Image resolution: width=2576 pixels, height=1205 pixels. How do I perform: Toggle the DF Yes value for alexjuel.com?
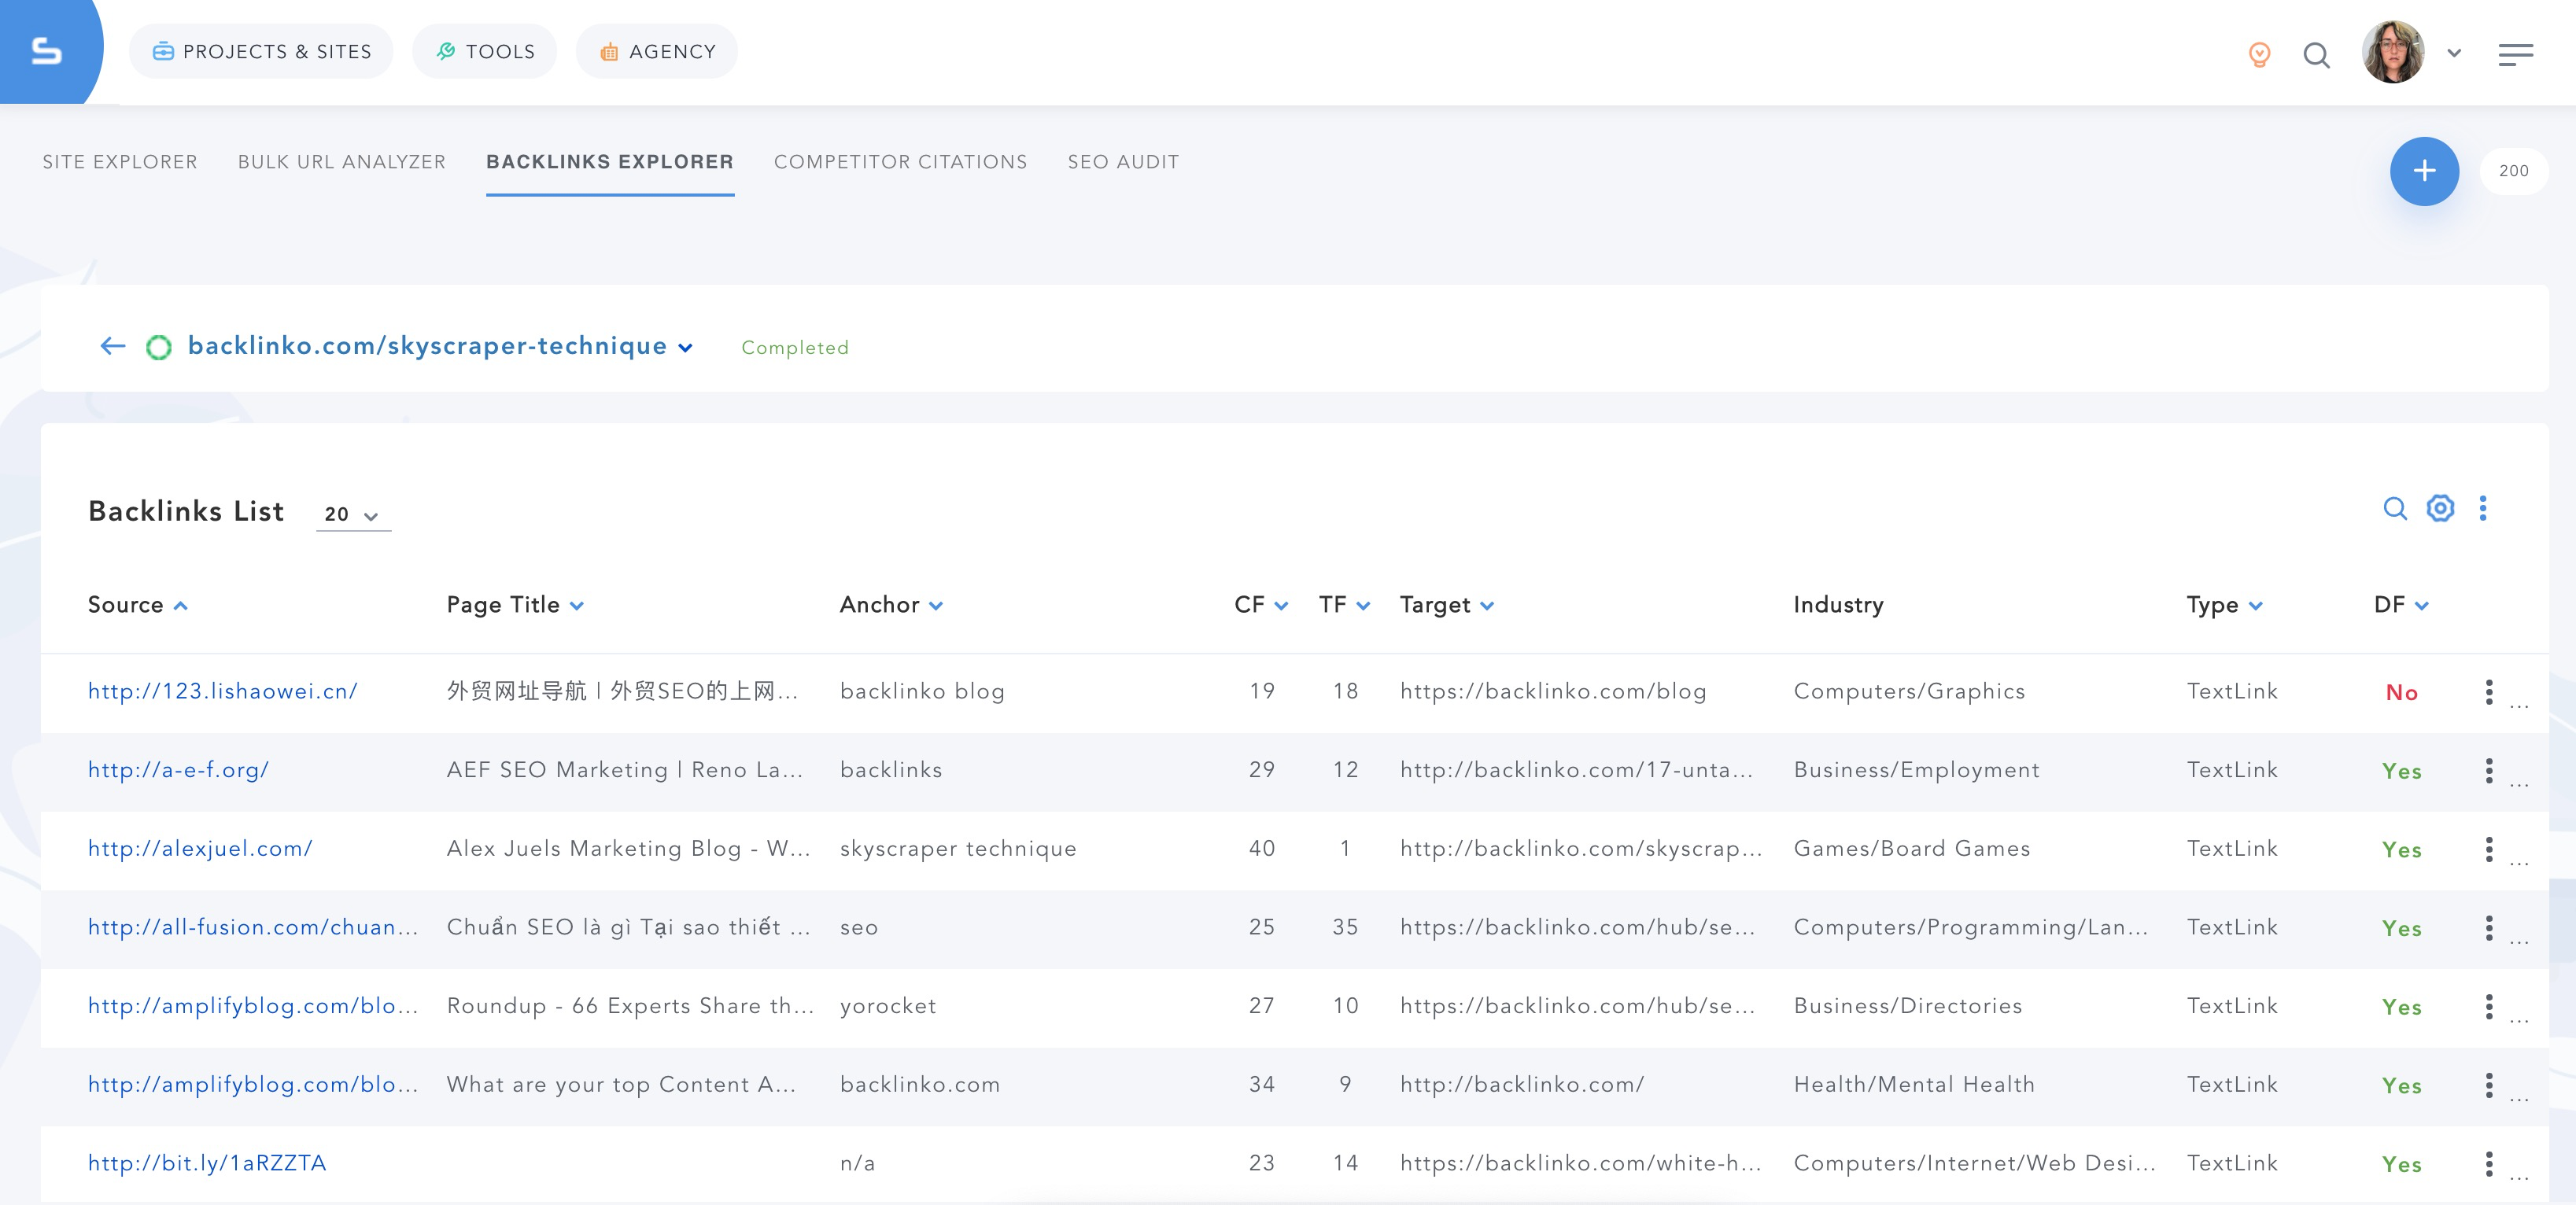tap(2404, 849)
